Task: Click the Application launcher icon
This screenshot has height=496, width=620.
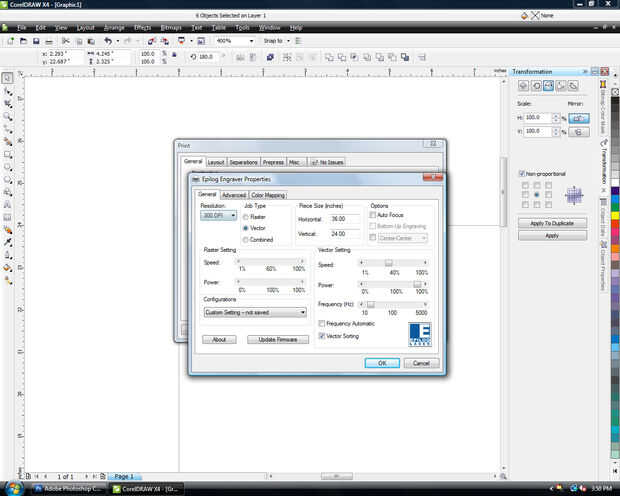Action: coord(181,40)
